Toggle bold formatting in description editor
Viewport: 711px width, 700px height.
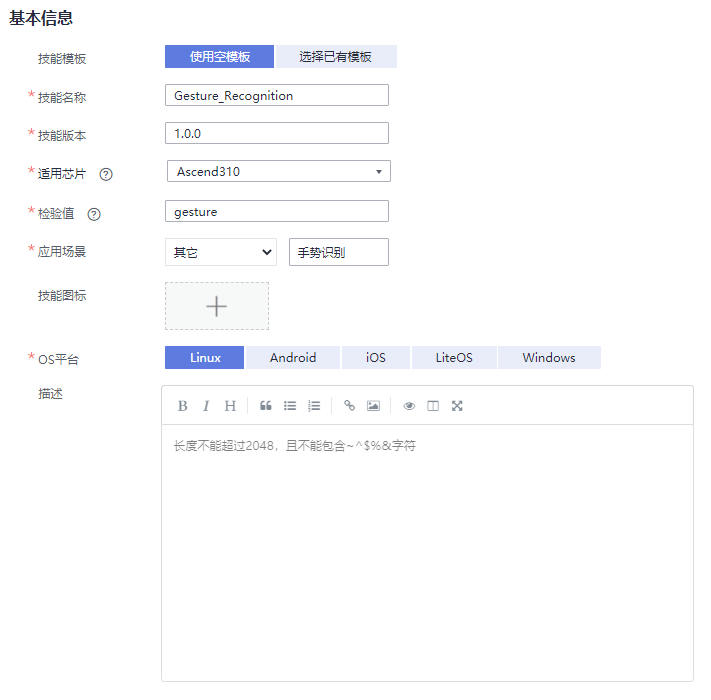[182, 406]
